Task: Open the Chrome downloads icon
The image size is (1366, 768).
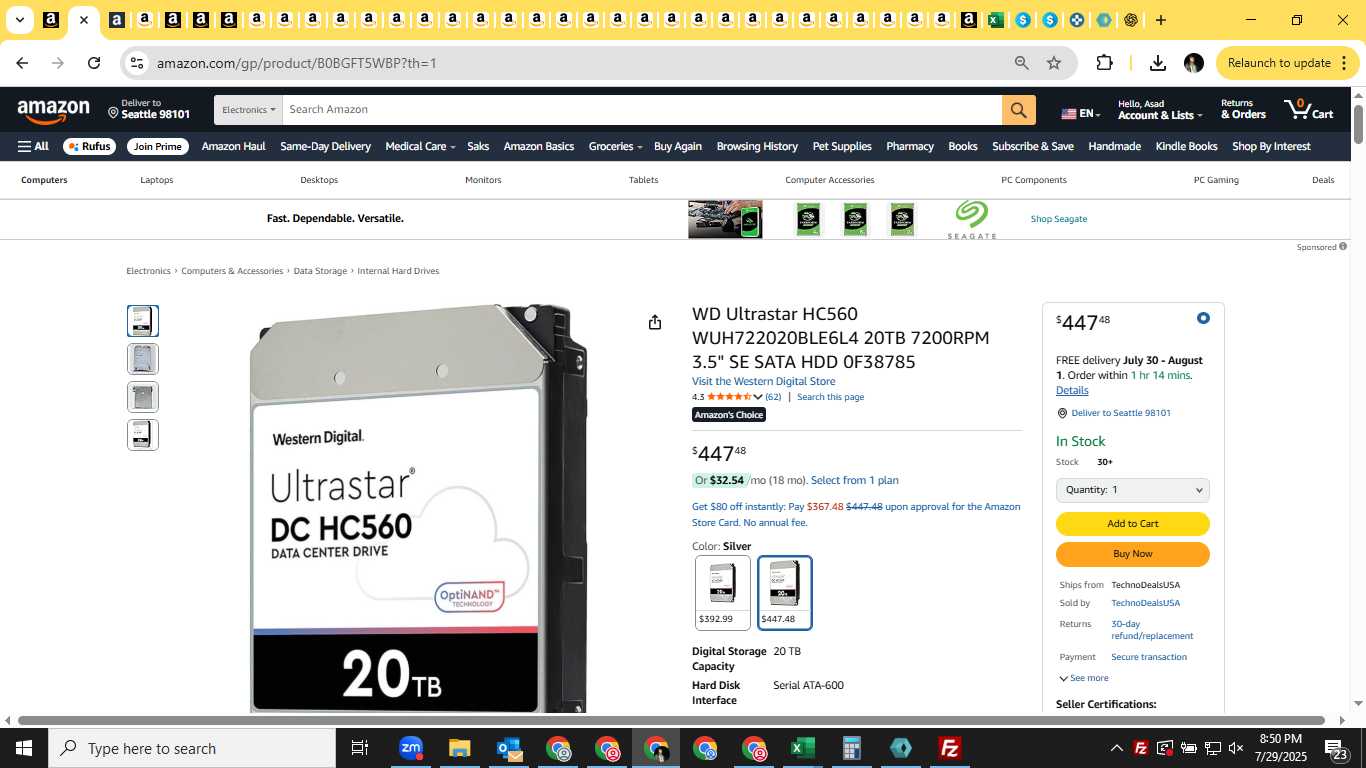Action: tap(1158, 63)
